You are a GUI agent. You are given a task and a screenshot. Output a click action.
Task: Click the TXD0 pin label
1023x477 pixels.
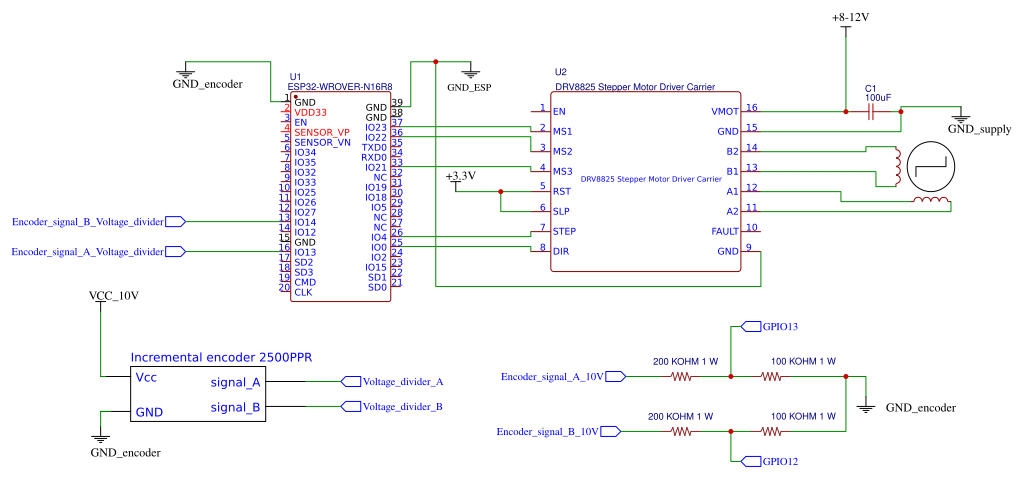[374, 147]
